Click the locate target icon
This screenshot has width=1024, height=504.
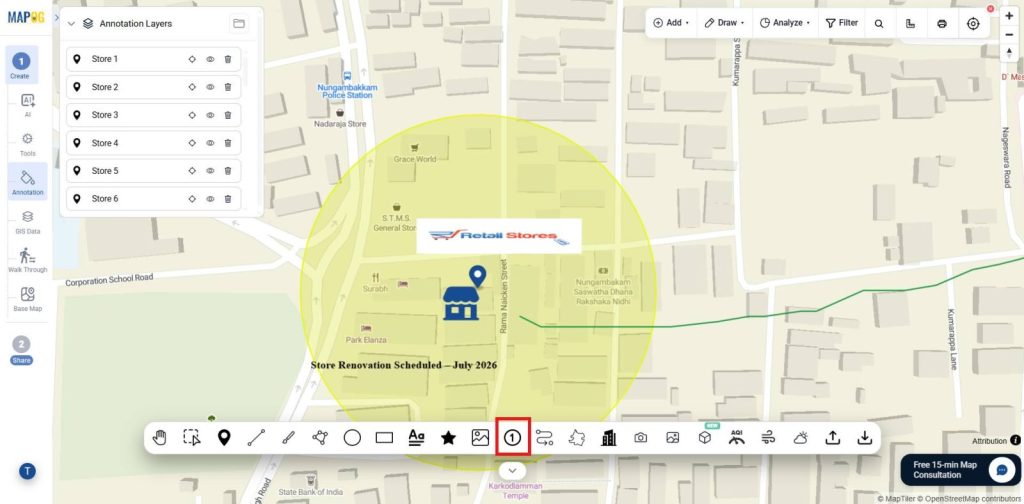pyautogui.click(x=973, y=24)
